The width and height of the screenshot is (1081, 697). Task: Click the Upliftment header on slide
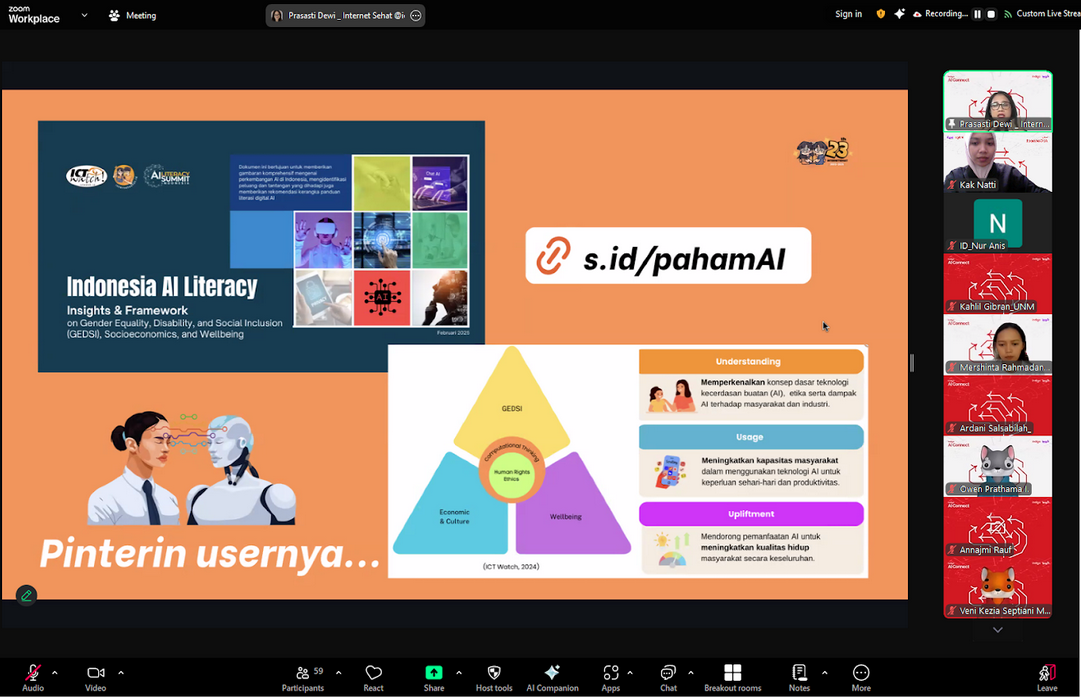pos(751,514)
